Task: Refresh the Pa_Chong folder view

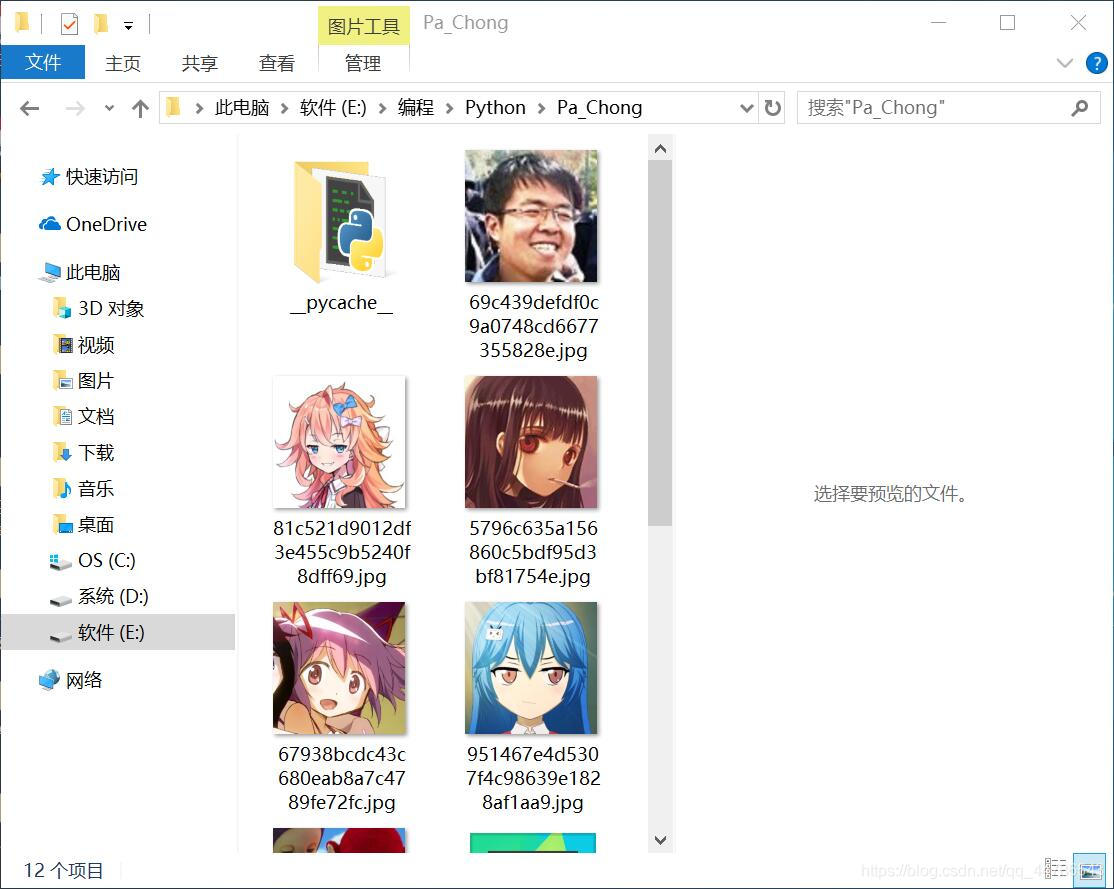Action: [x=772, y=108]
